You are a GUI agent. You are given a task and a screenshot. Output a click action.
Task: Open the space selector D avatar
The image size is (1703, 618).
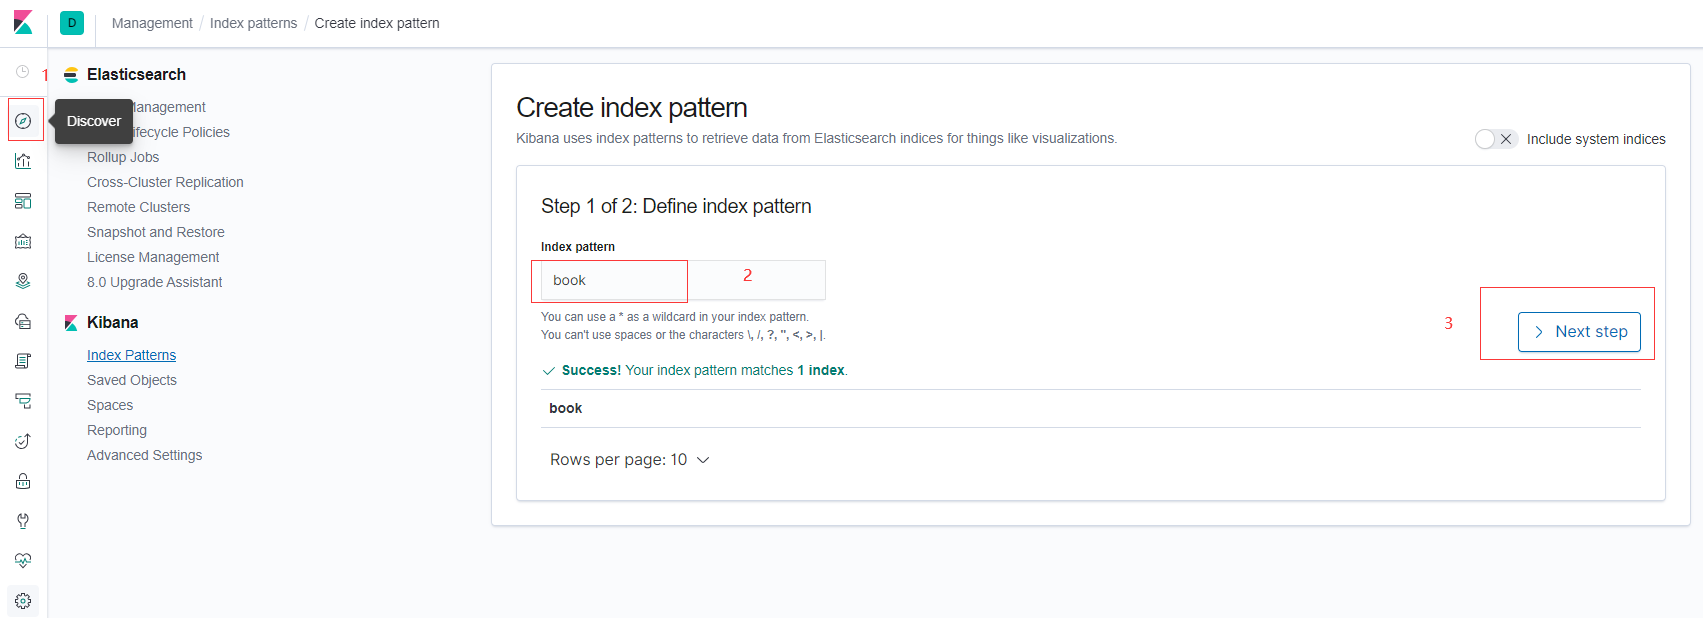[72, 23]
